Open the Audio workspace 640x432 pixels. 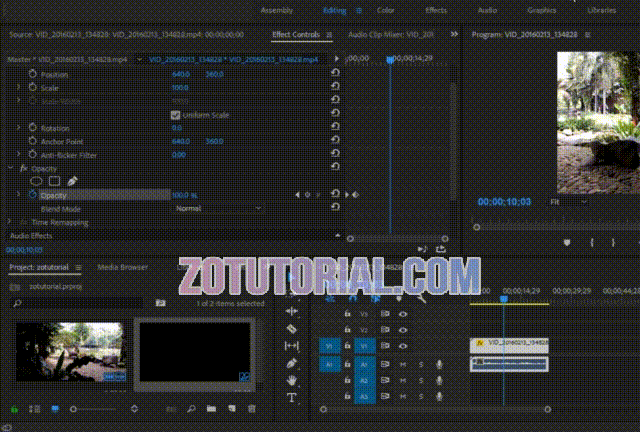[487, 10]
